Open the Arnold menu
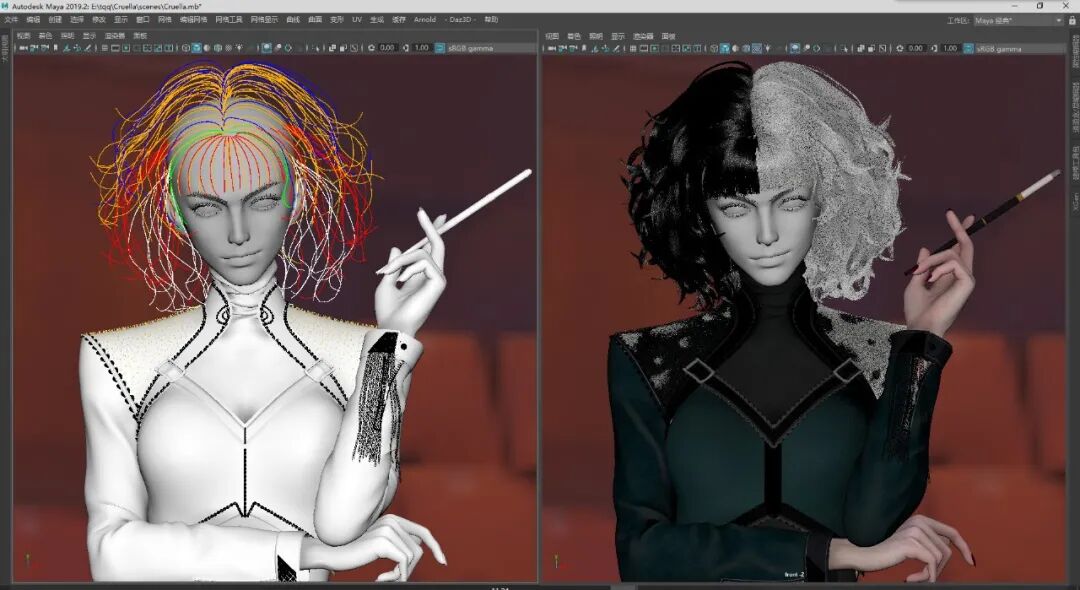The image size is (1080, 590). pyautogui.click(x=425, y=20)
